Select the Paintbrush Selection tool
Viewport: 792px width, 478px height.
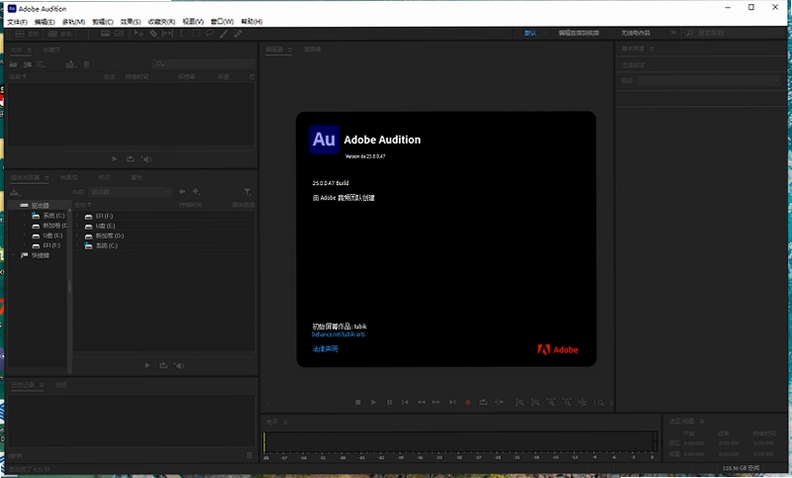[223, 34]
